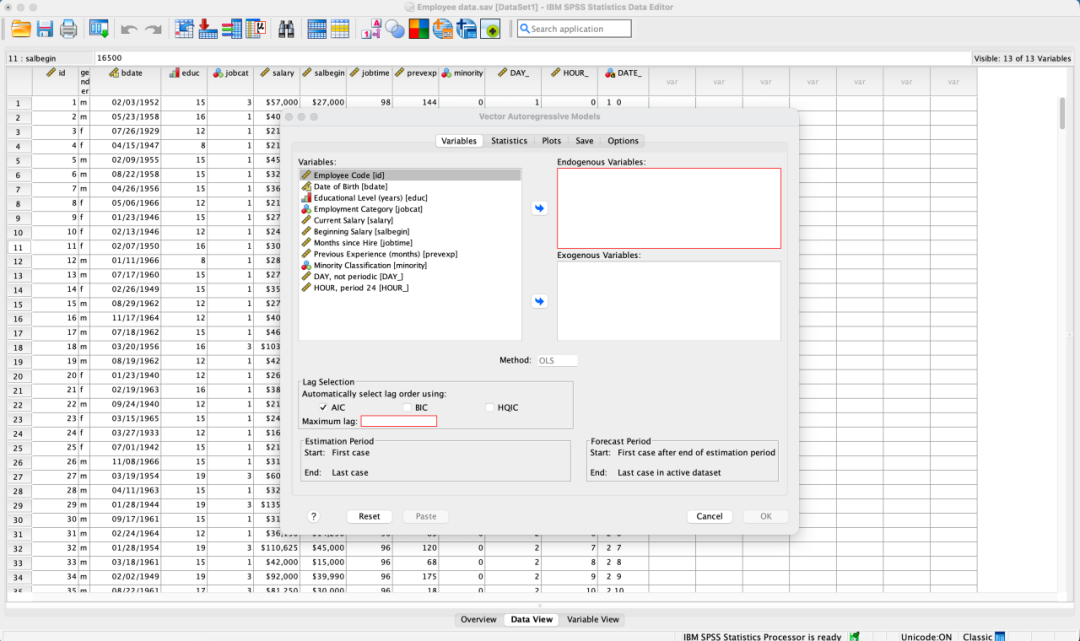Click the Endogenous Variables list box

(669, 208)
